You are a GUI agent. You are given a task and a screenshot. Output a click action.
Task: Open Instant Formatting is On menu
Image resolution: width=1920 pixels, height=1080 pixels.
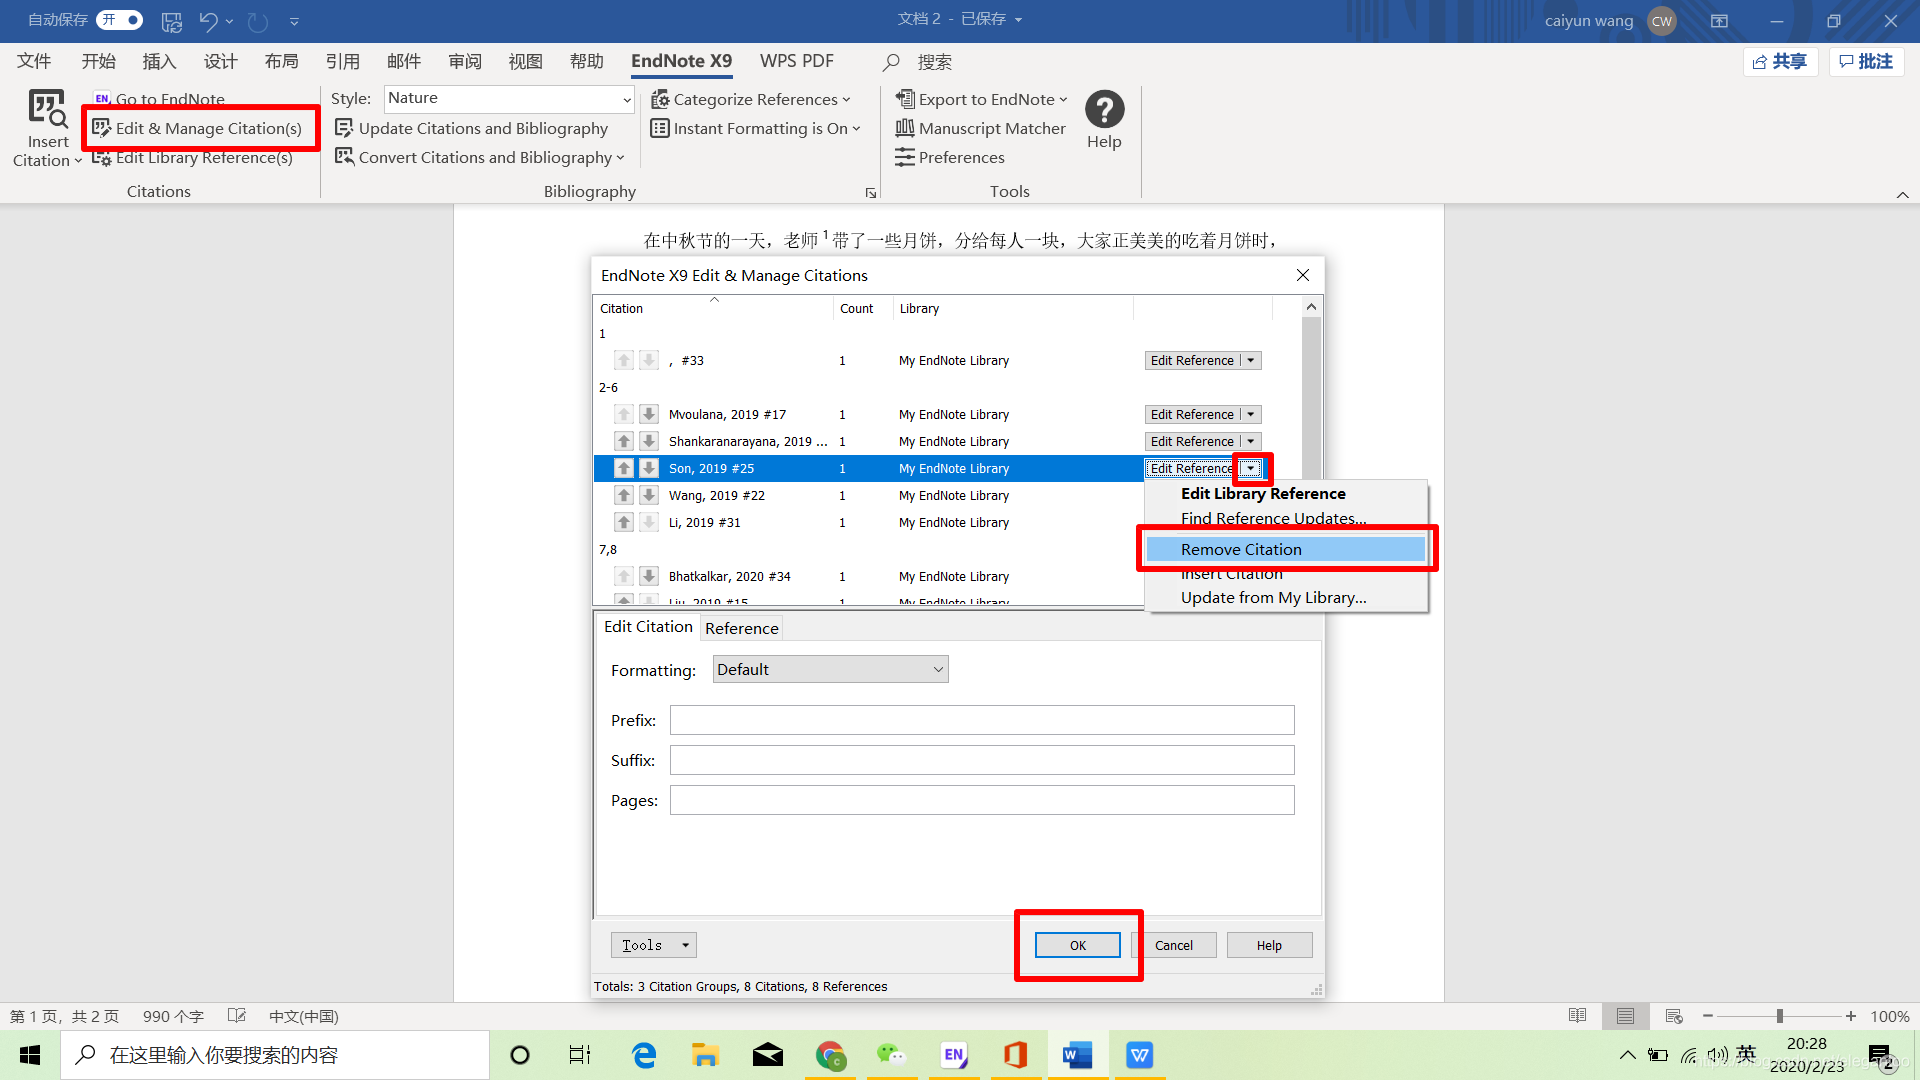pos(755,128)
